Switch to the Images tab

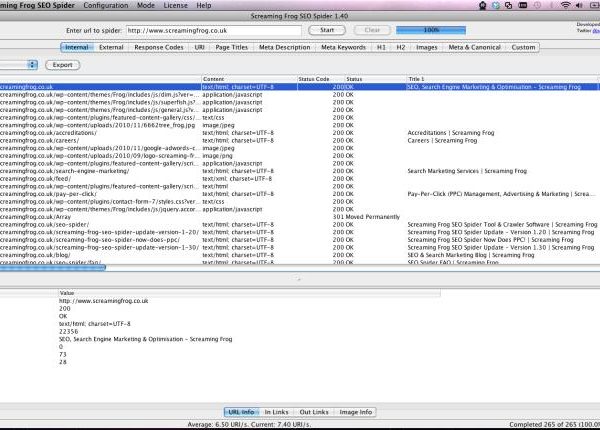pos(427,47)
